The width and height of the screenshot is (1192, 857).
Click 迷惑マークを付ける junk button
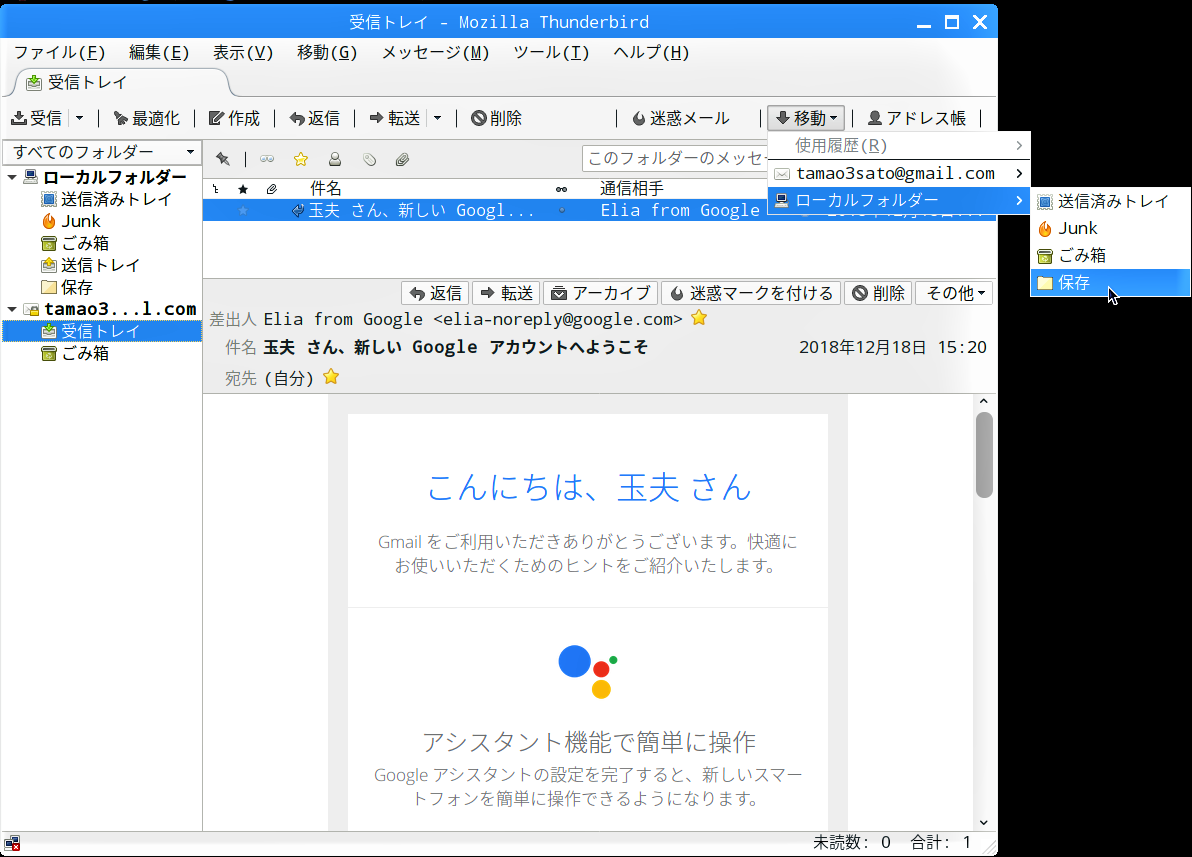pos(751,293)
